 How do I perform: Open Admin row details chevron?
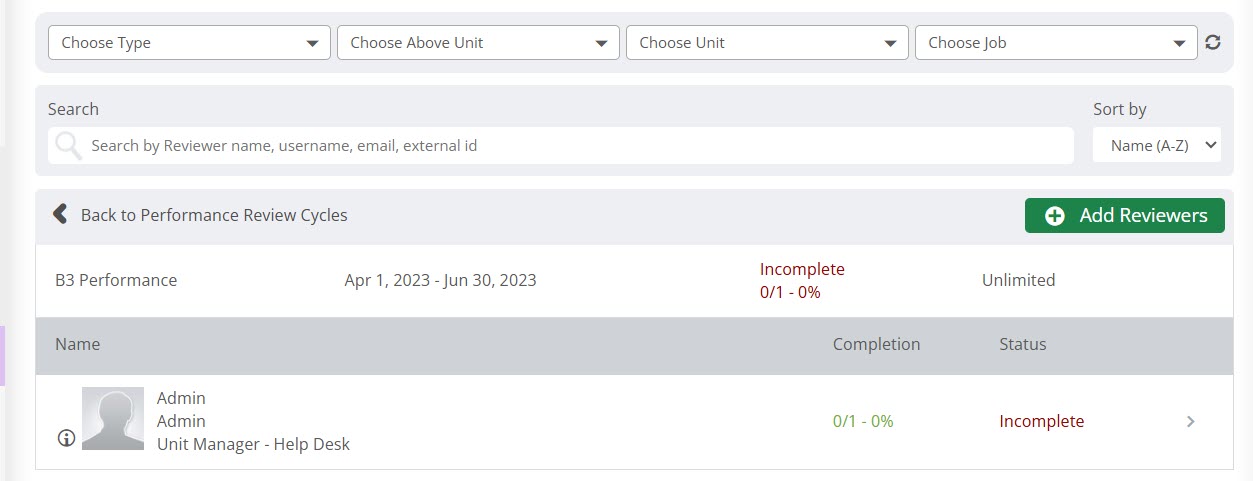[1190, 422]
